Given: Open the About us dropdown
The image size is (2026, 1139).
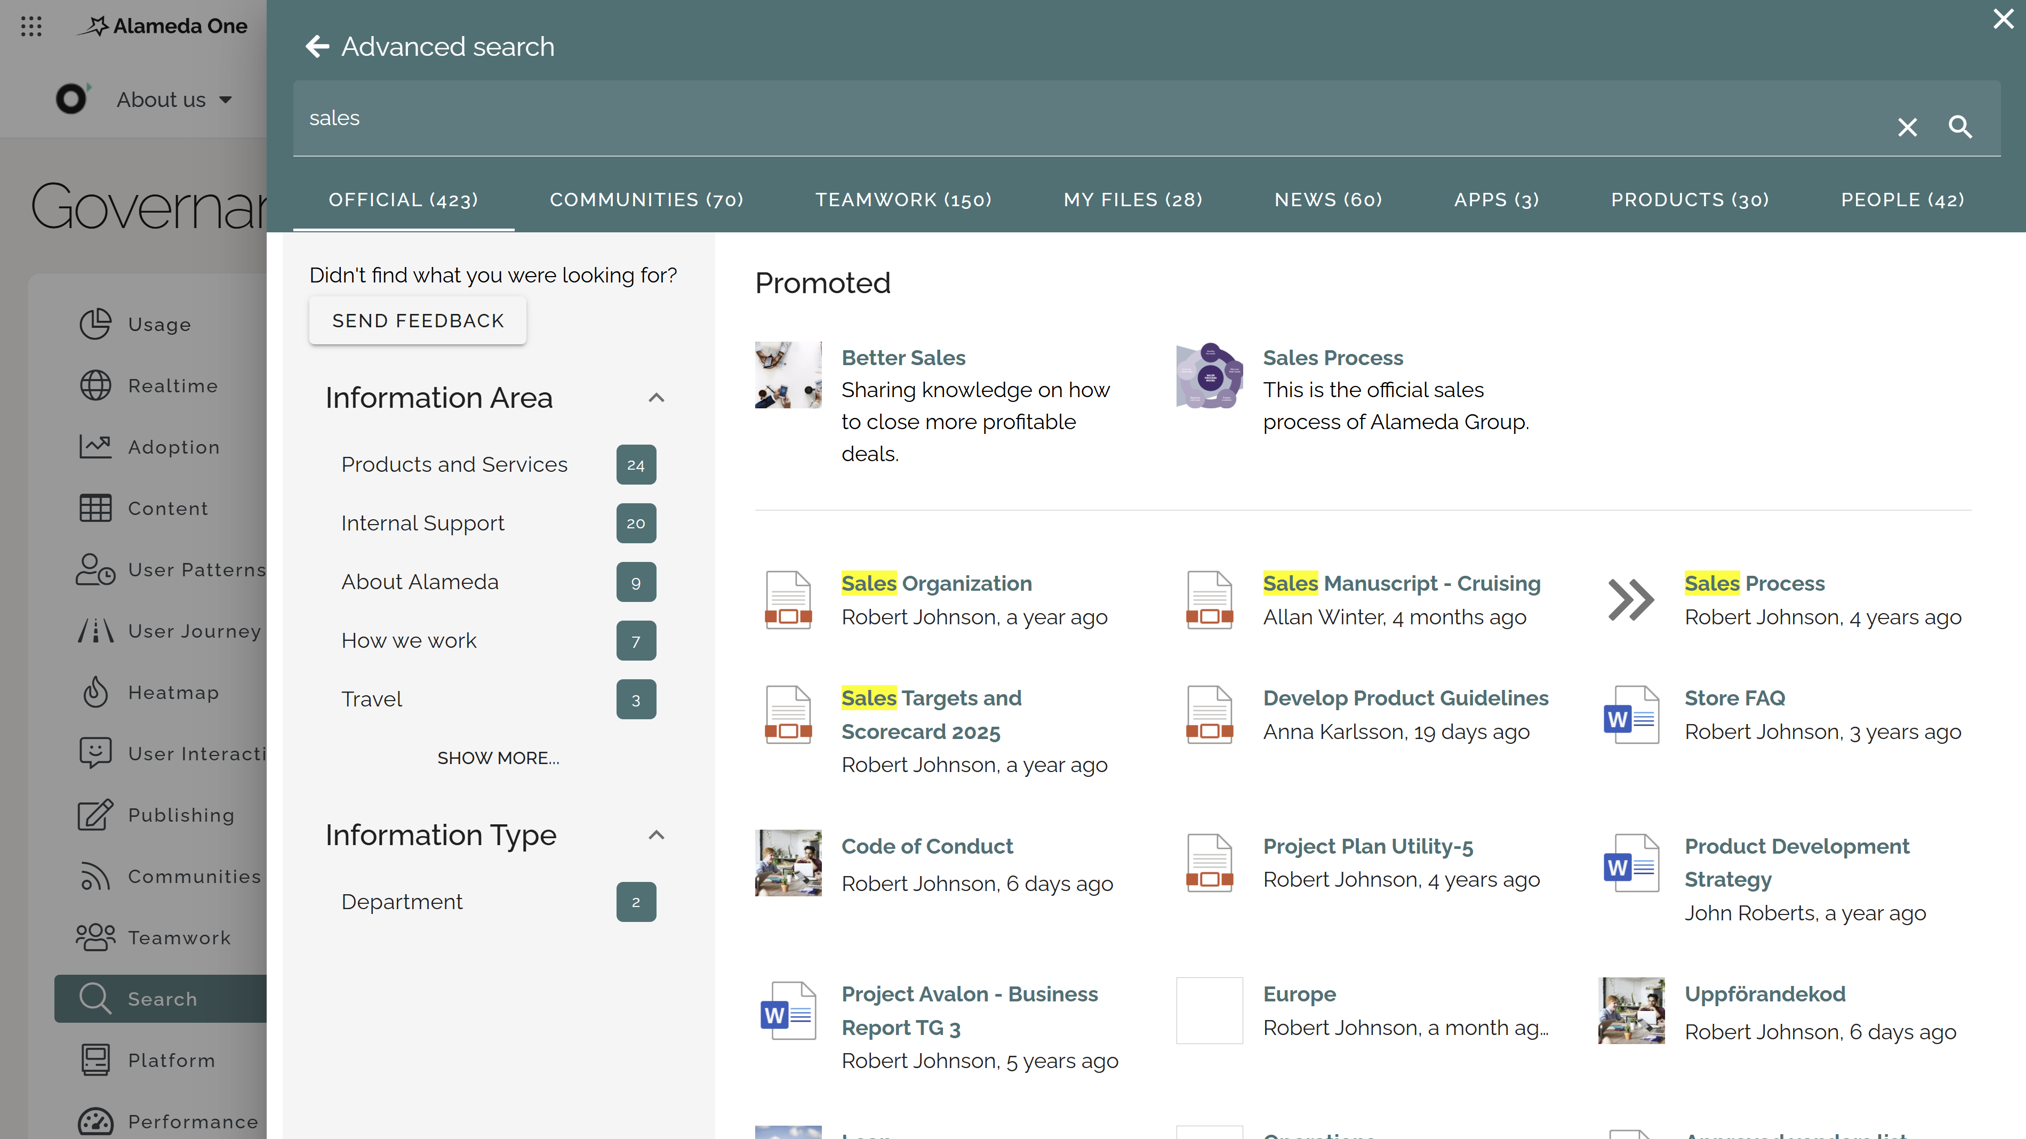Looking at the screenshot, I should click(x=174, y=99).
